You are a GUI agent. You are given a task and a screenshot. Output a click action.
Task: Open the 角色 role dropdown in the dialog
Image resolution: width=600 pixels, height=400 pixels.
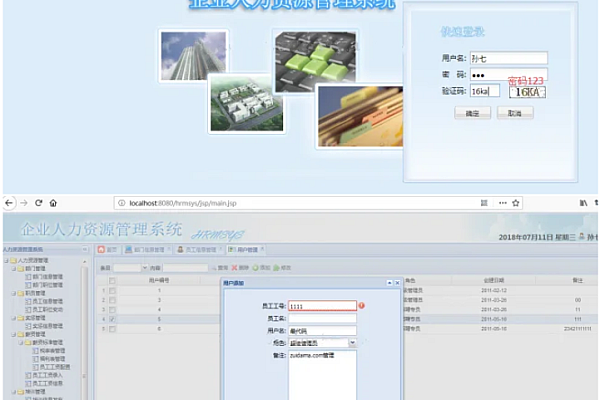(352, 343)
